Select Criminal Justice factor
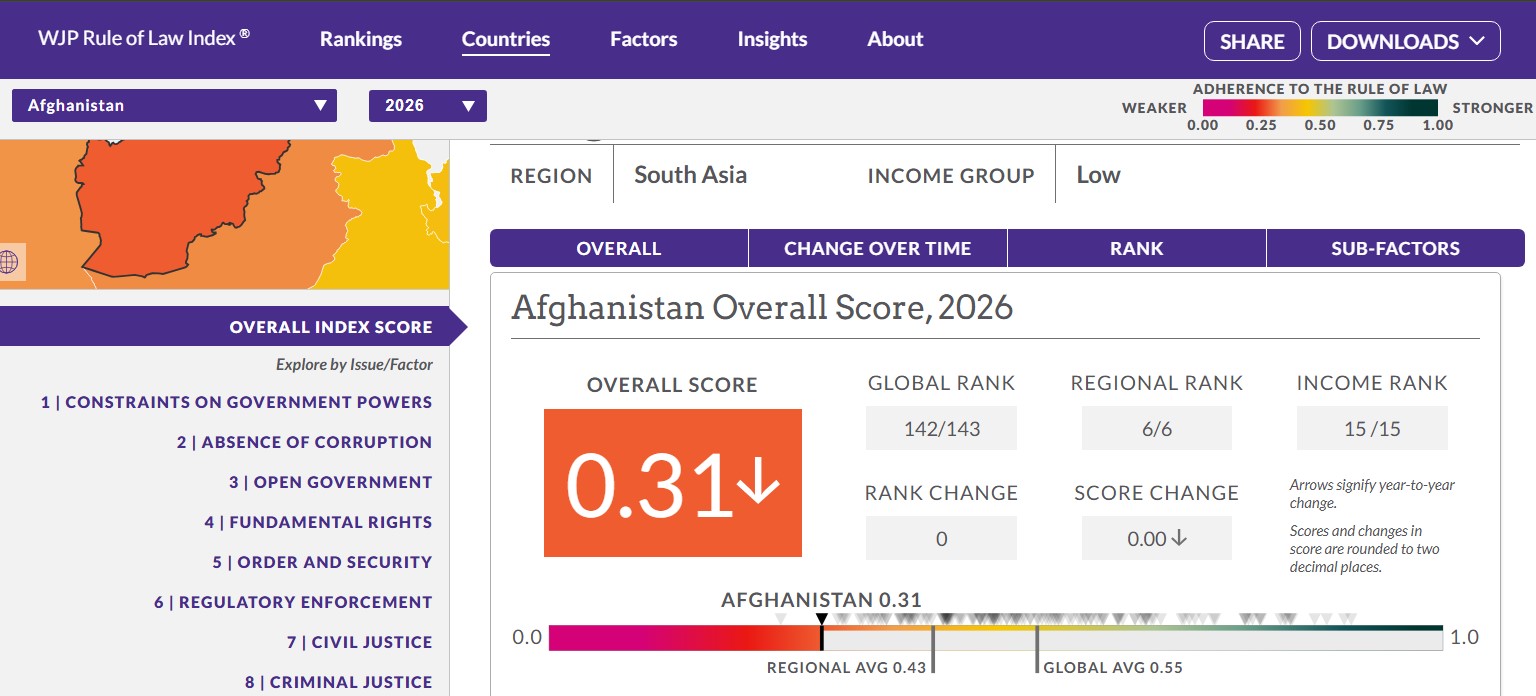1536x696 pixels. tap(338, 682)
